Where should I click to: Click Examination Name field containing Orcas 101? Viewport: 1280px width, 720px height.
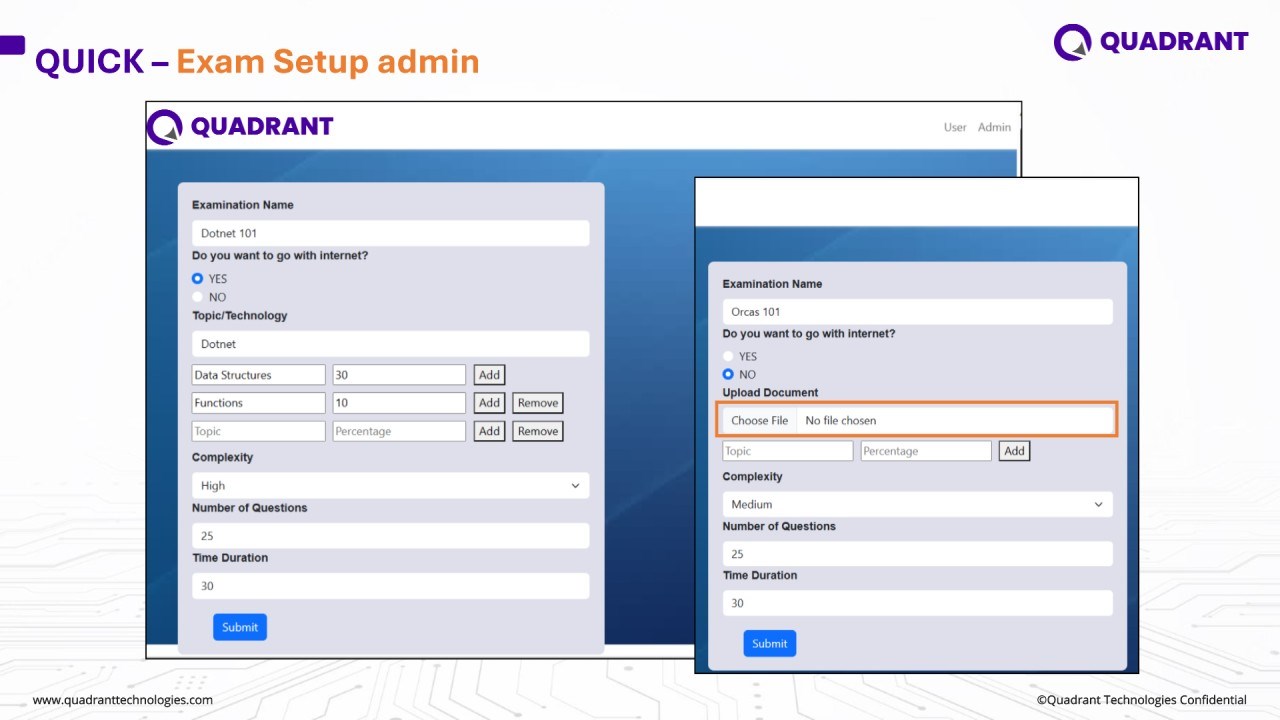click(918, 312)
